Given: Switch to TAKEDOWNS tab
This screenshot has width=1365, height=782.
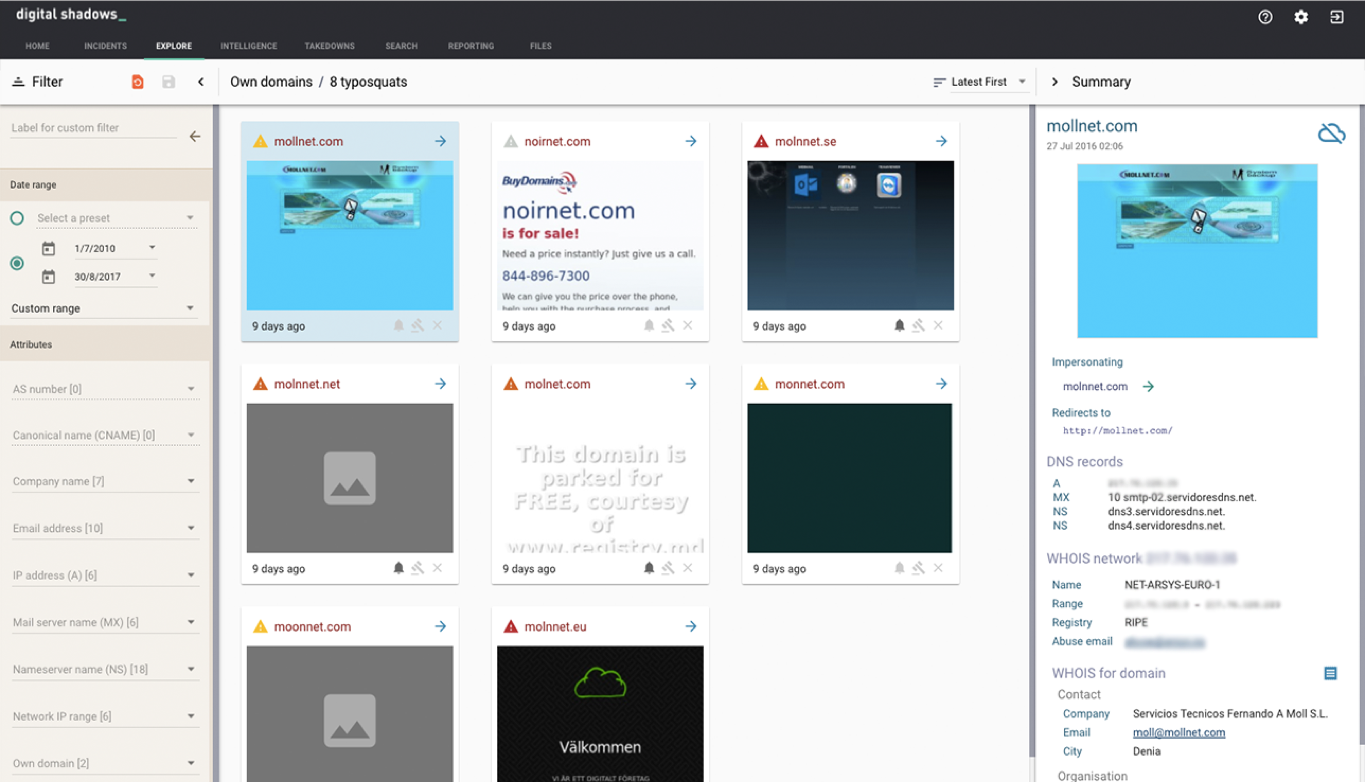Looking at the screenshot, I should (330, 46).
